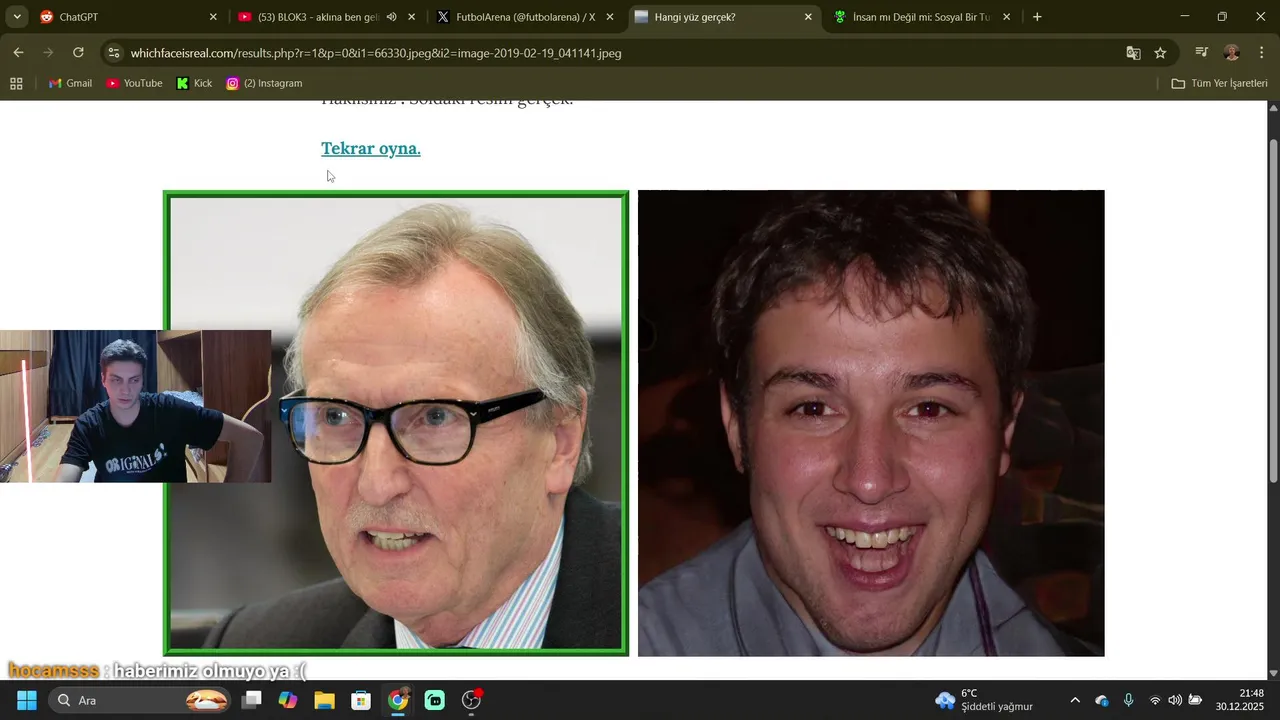This screenshot has width=1280, height=720.
Task: Open the Chrome apps grid shortcut
Action: pos(16,83)
